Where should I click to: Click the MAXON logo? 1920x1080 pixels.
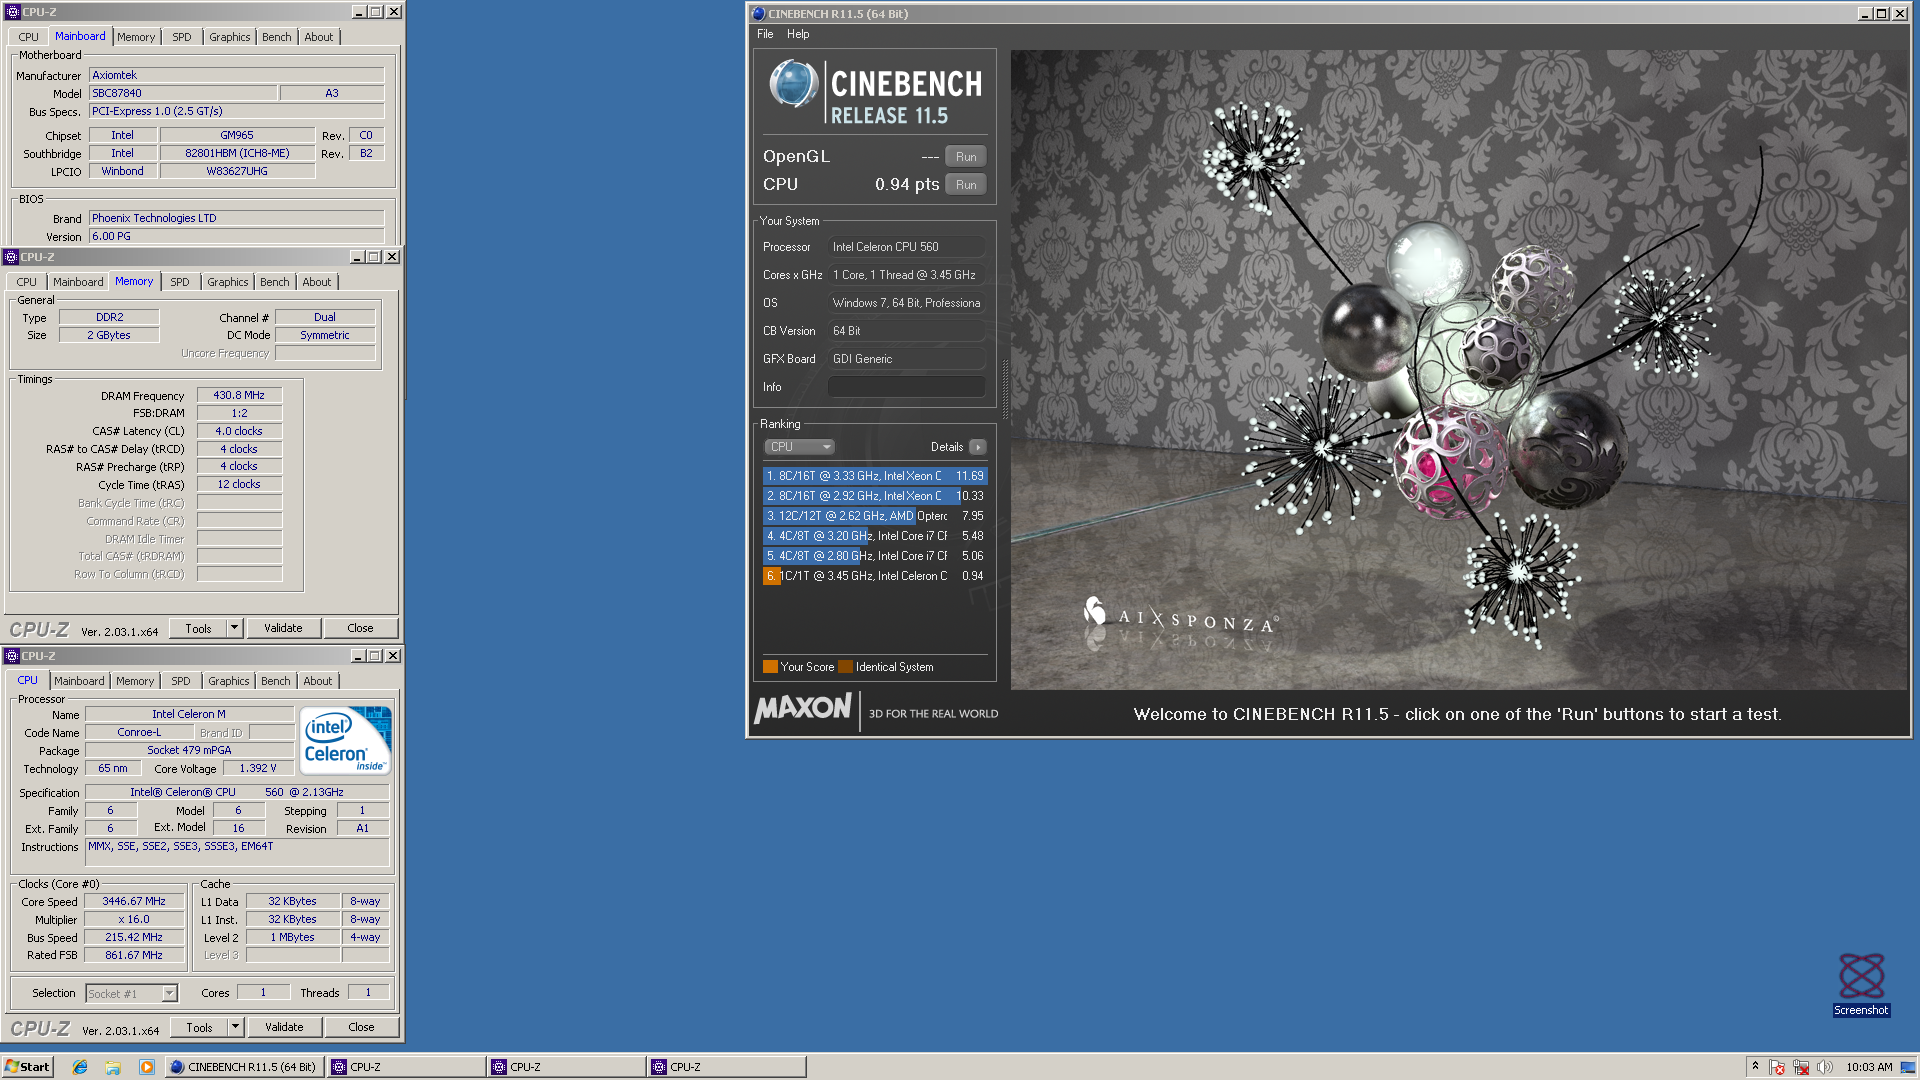point(803,709)
